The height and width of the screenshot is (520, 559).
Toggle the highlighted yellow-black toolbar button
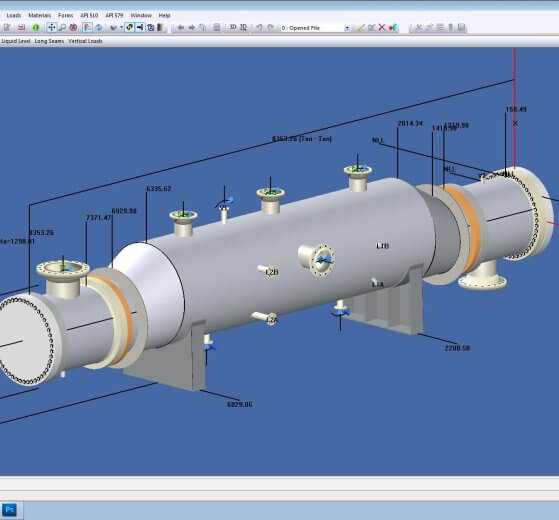click(x=129, y=27)
